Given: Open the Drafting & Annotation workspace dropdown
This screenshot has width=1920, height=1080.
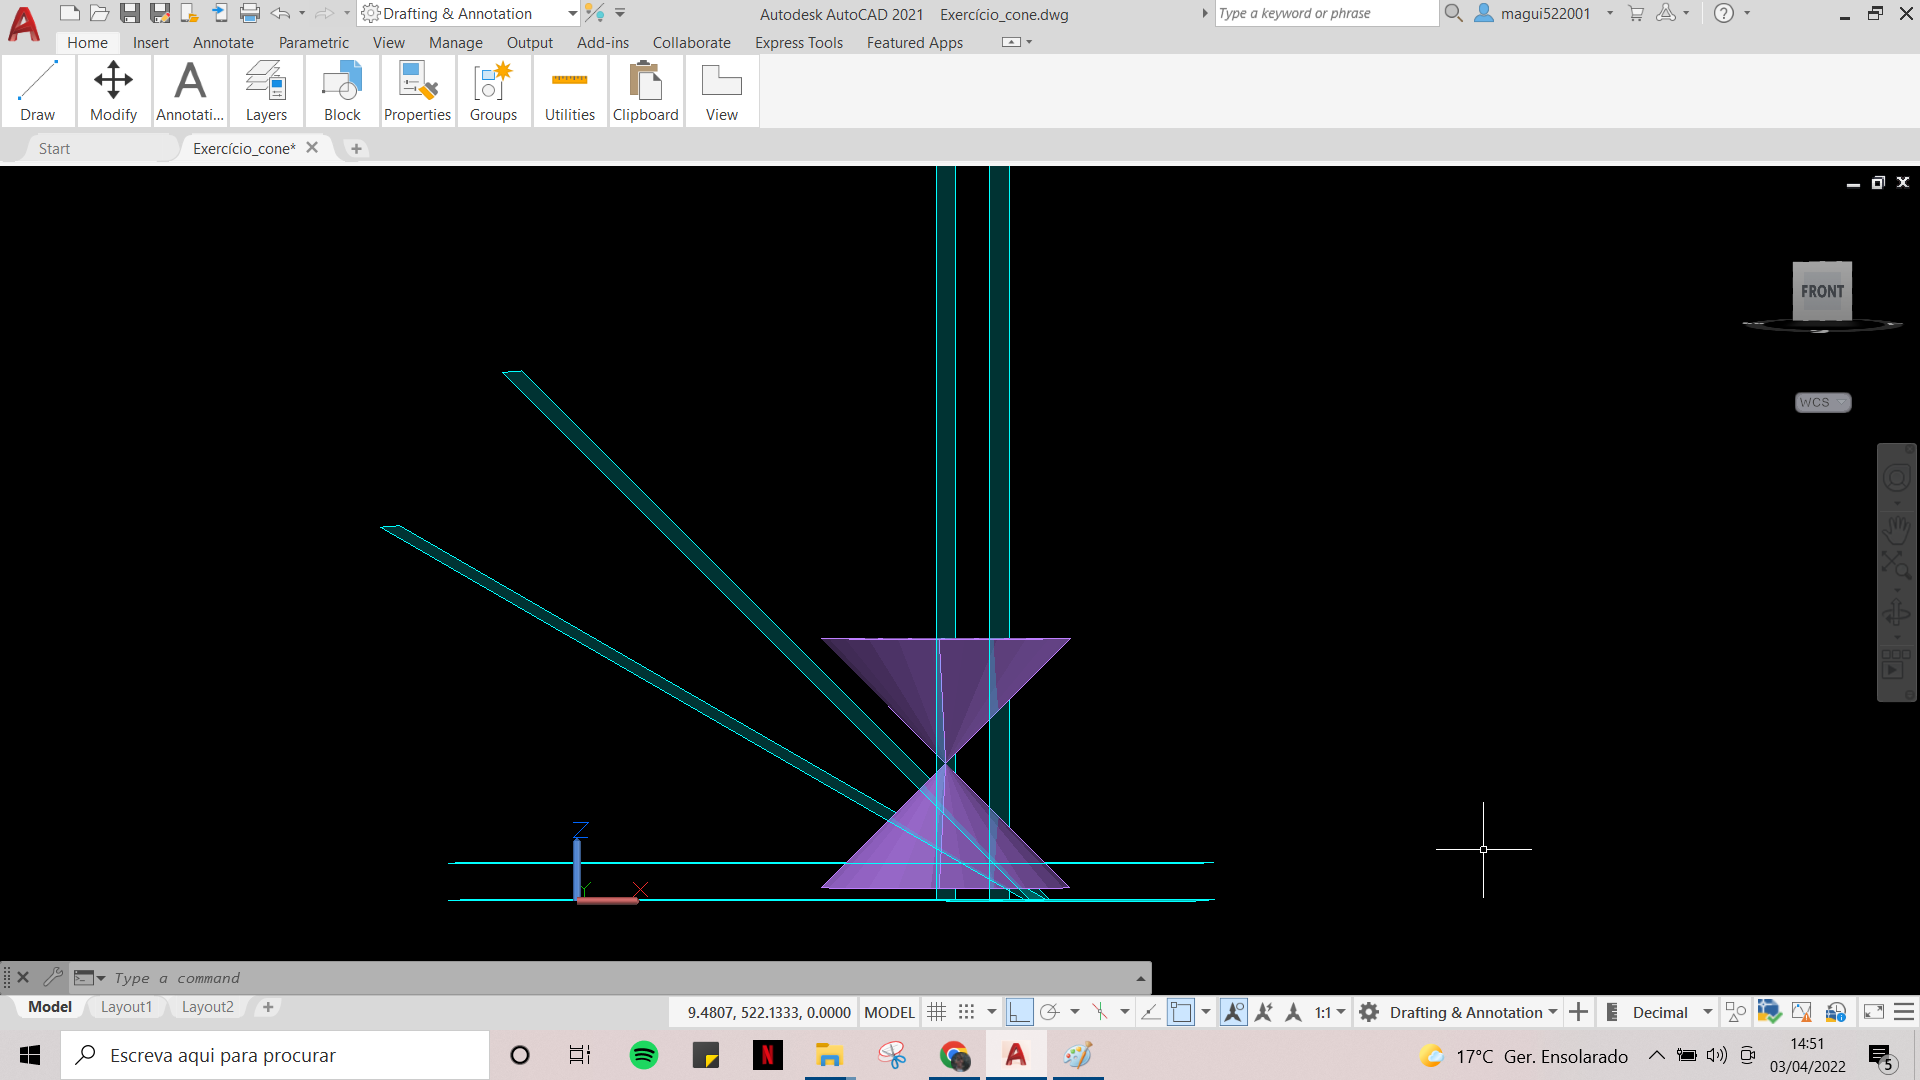Looking at the screenshot, I should coord(470,13).
